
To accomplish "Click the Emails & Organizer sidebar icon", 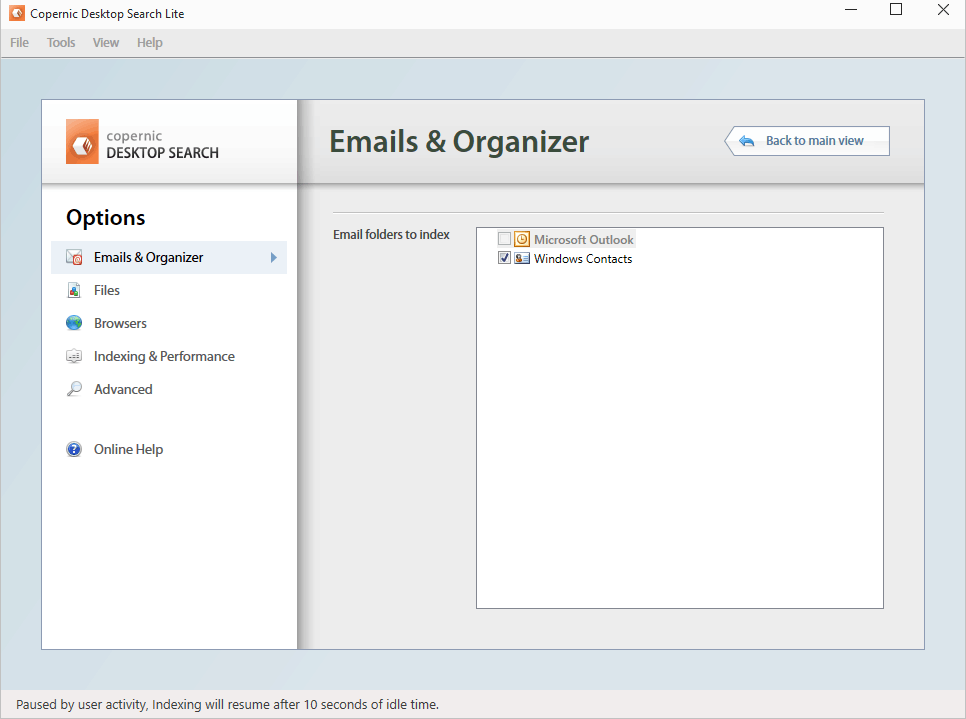I will tap(74, 258).
